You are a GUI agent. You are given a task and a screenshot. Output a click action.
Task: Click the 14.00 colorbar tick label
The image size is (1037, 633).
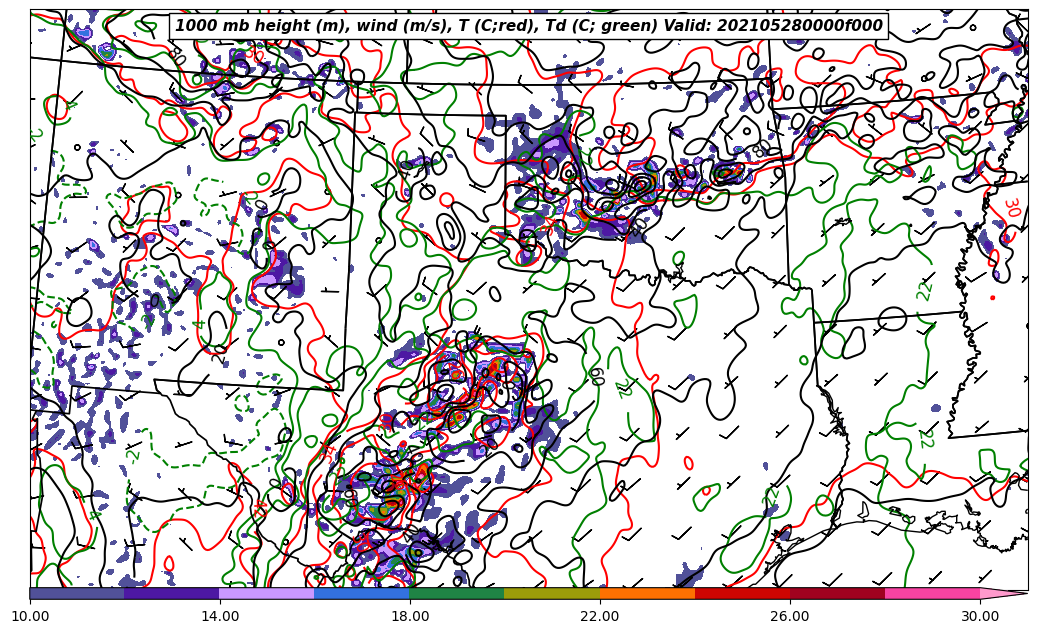pos(220,616)
